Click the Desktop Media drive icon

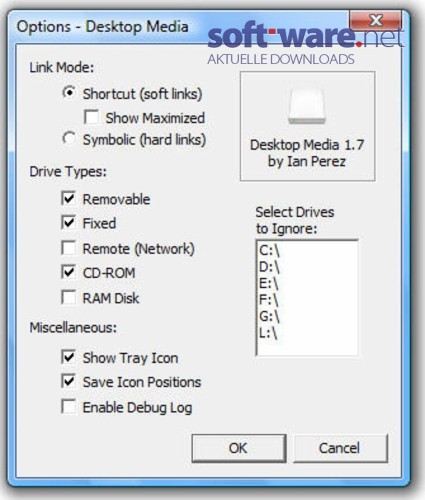pyautogui.click(x=307, y=106)
